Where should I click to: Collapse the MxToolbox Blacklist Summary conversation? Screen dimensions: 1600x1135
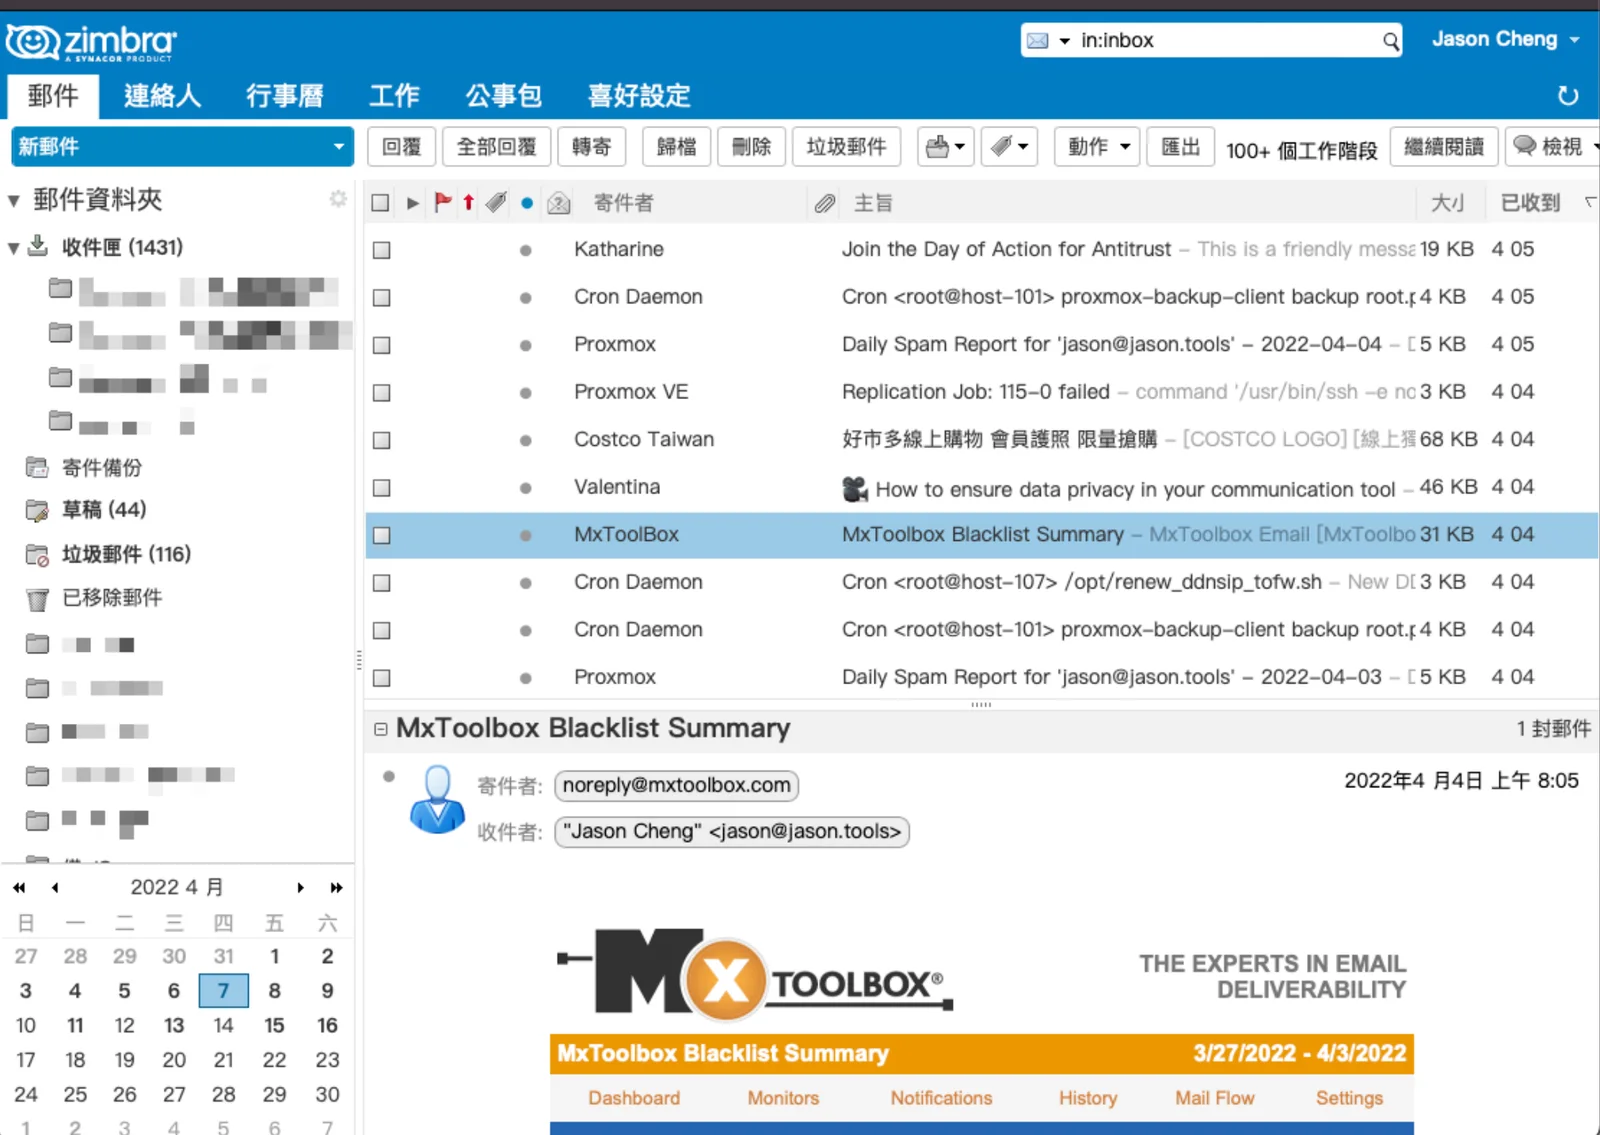(x=381, y=729)
